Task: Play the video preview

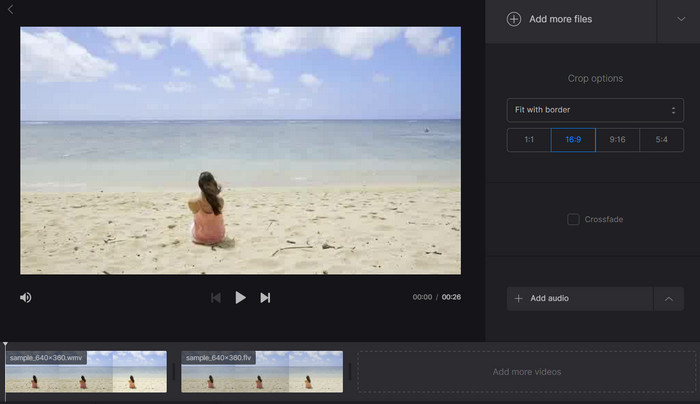Action: 240,297
